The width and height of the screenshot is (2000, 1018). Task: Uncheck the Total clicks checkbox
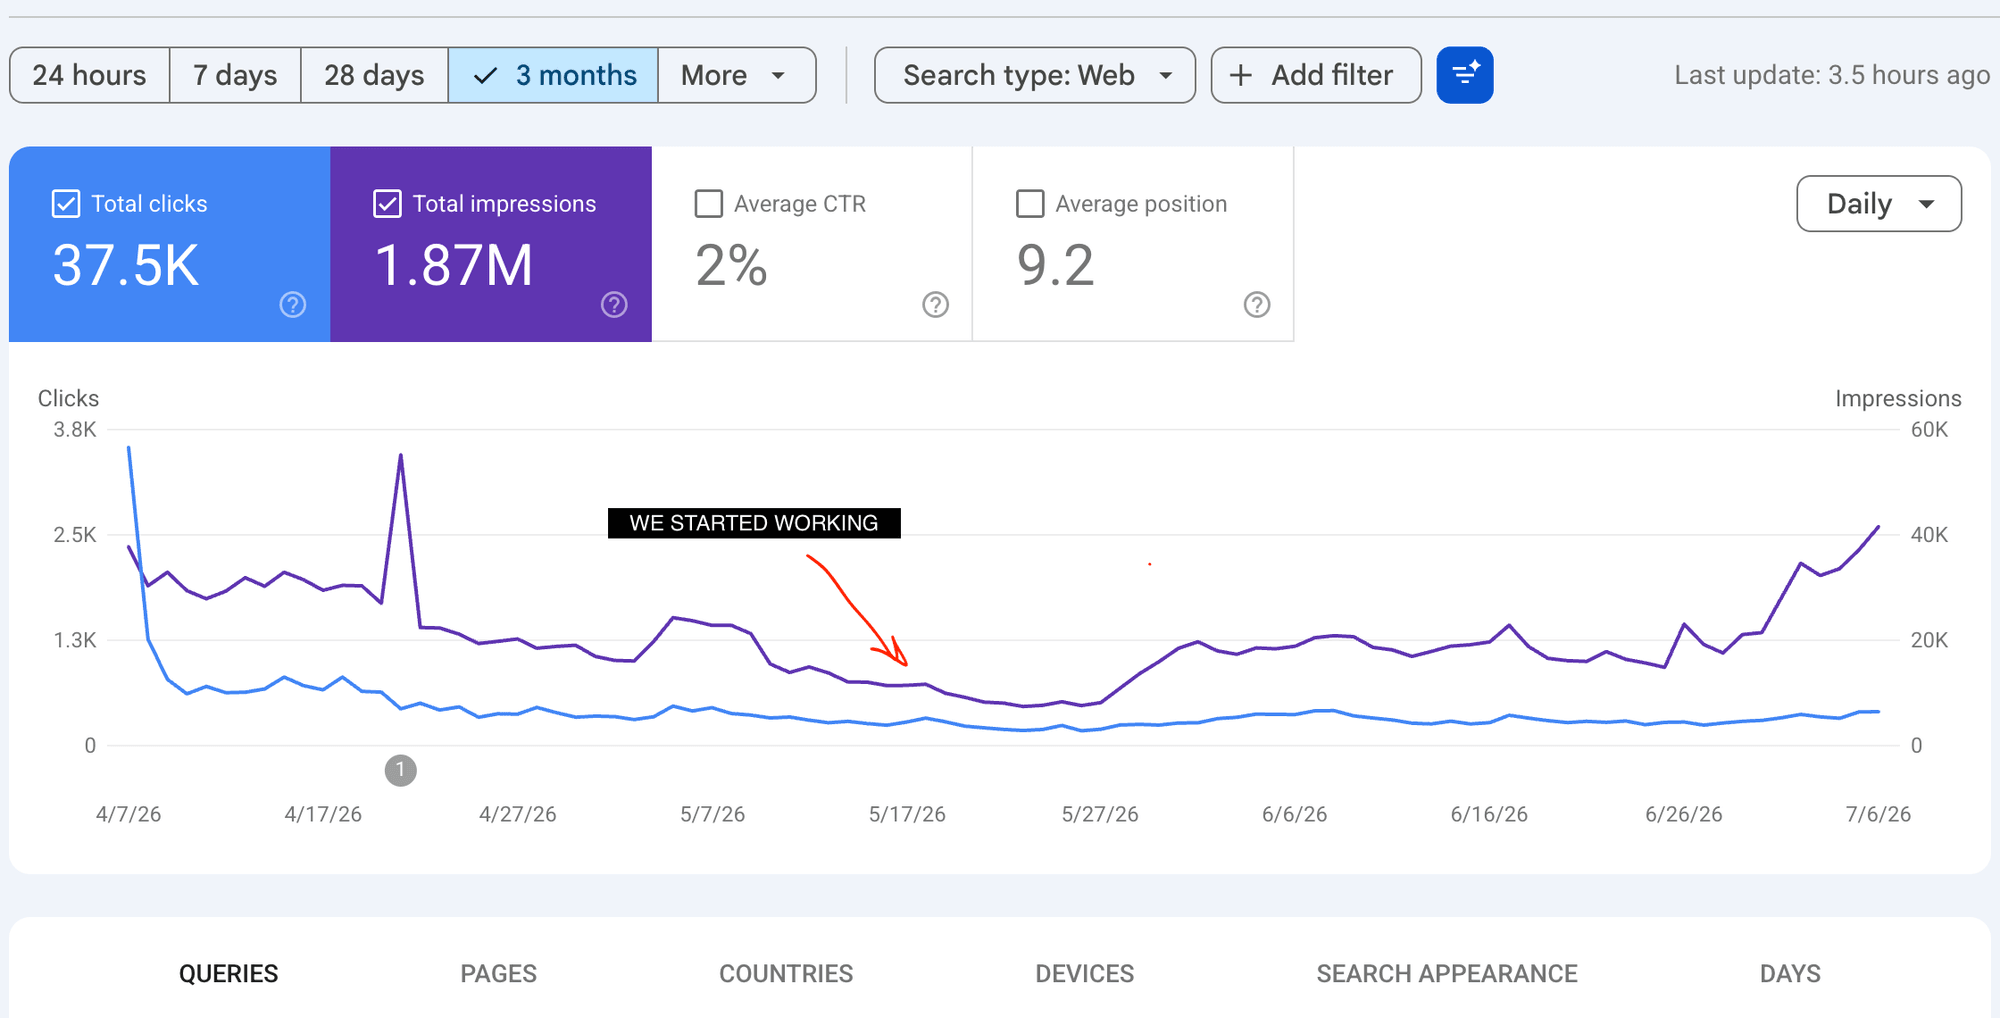tap(66, 204)
